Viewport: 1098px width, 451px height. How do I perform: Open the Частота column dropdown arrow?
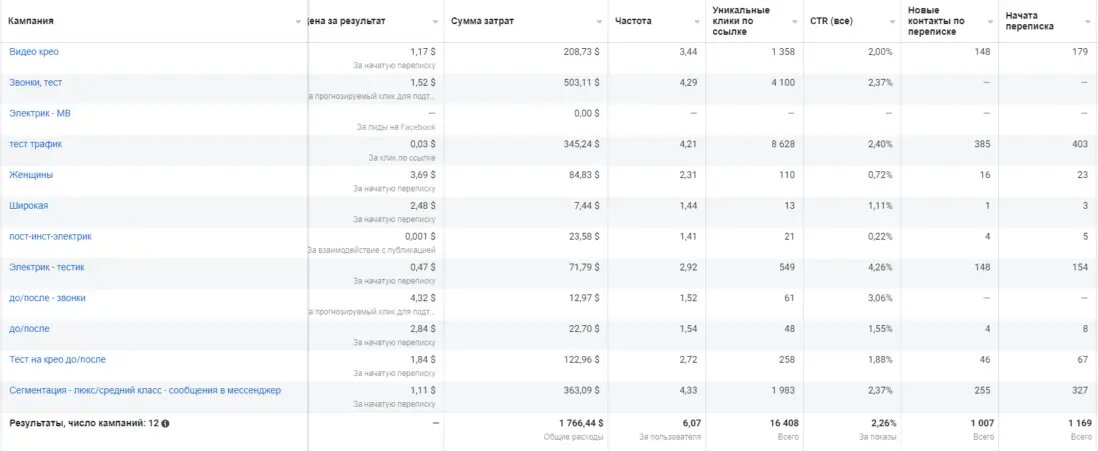pos(695,21)
